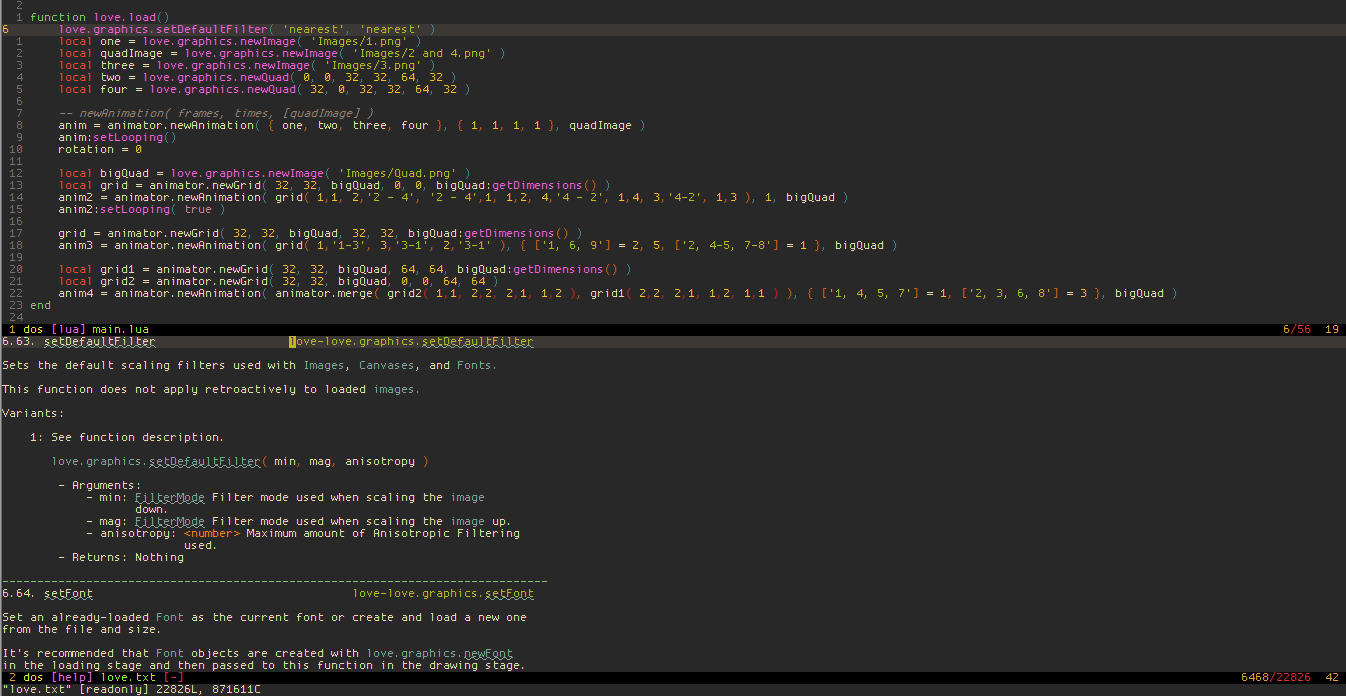Follow the 'Fonts' help link

[x=474, y=366]
